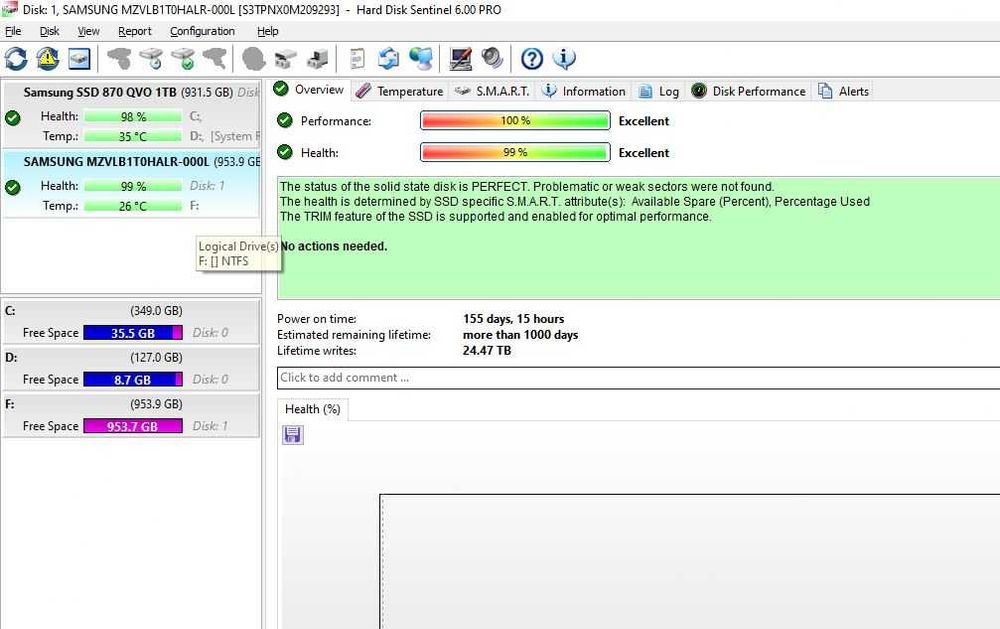Switch to the Overview tab

(x=309, y=90)
